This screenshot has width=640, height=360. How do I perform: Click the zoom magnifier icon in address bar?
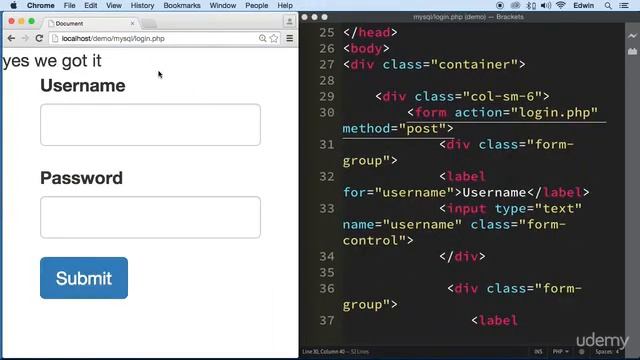(262, 38)
